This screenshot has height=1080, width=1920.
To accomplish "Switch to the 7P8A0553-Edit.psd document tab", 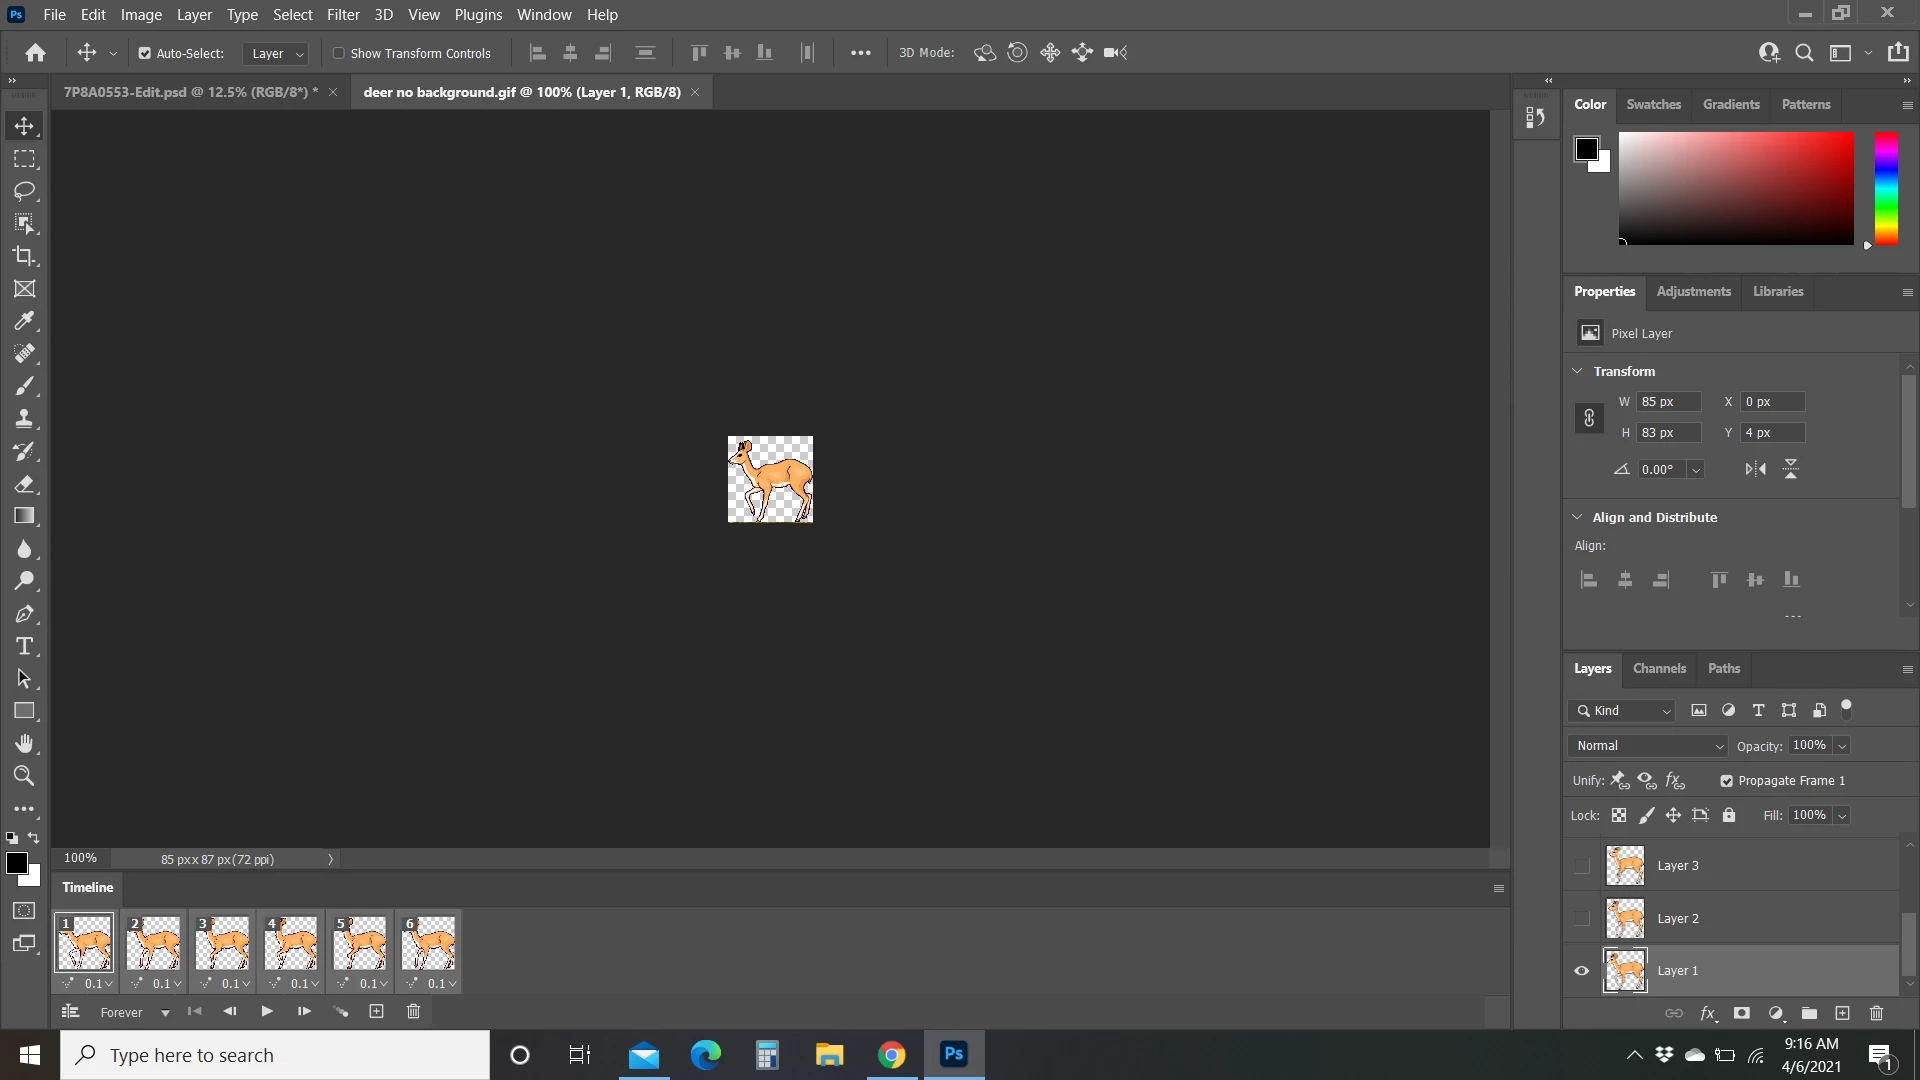I will point(190,92).
